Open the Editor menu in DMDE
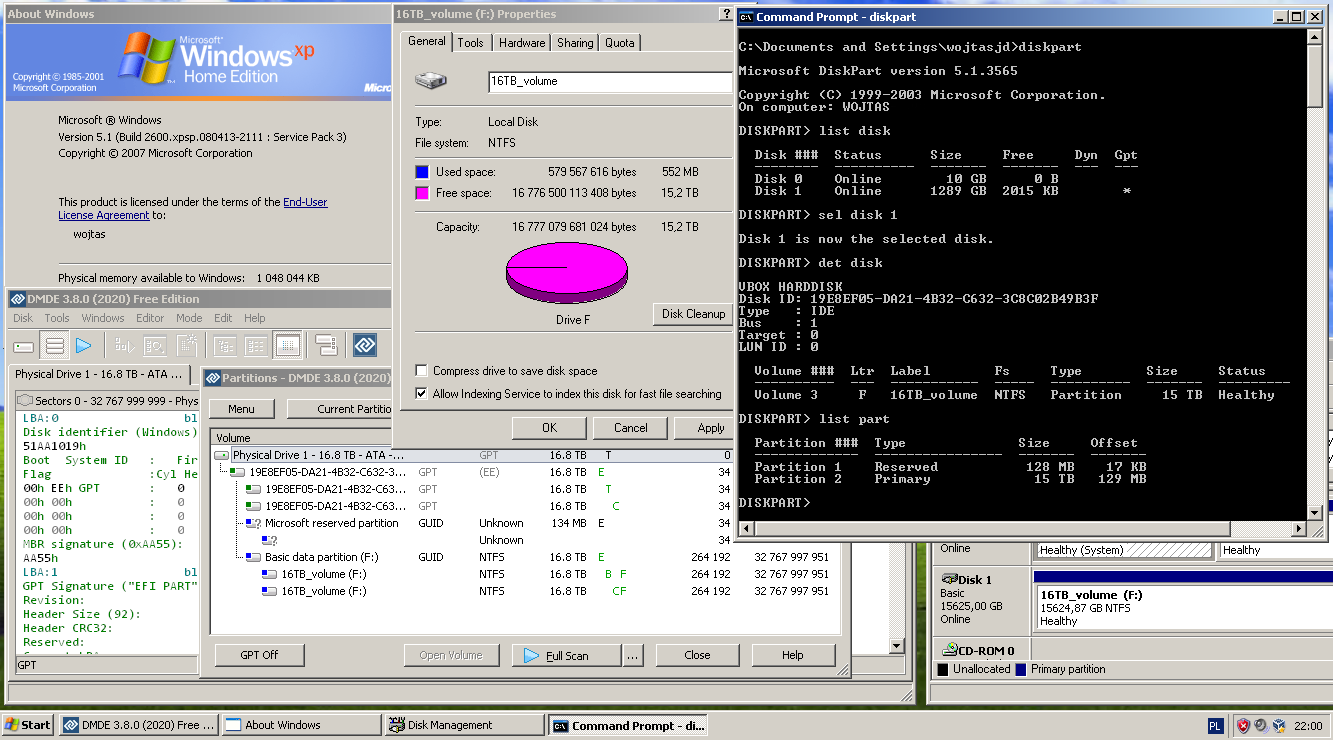The height and width of the screenshot is (740, 1333). [x=150, y=318]
